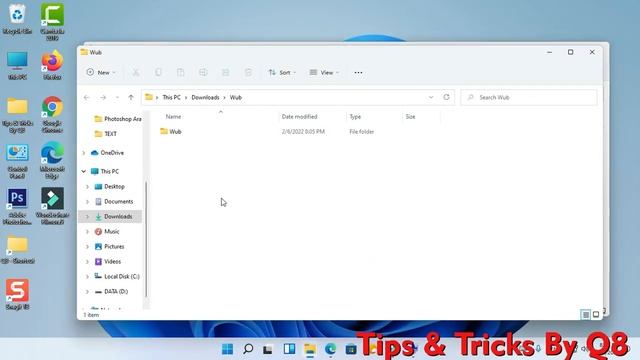Switch to large icons view layout
Viewport: 640px width, 360px height.
pyautogui.click(x=596, y=314)
